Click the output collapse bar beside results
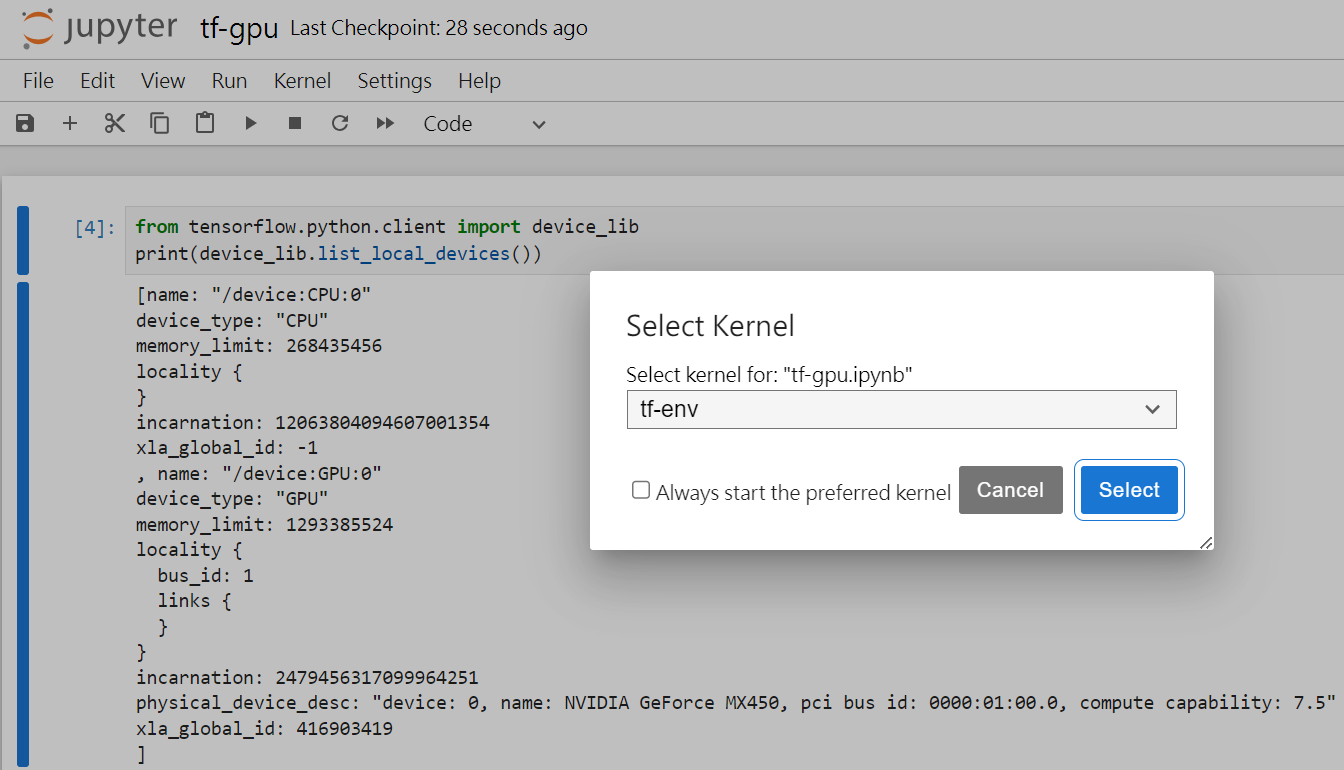This screenshot has width=1344, height=770. pos(22,525)
